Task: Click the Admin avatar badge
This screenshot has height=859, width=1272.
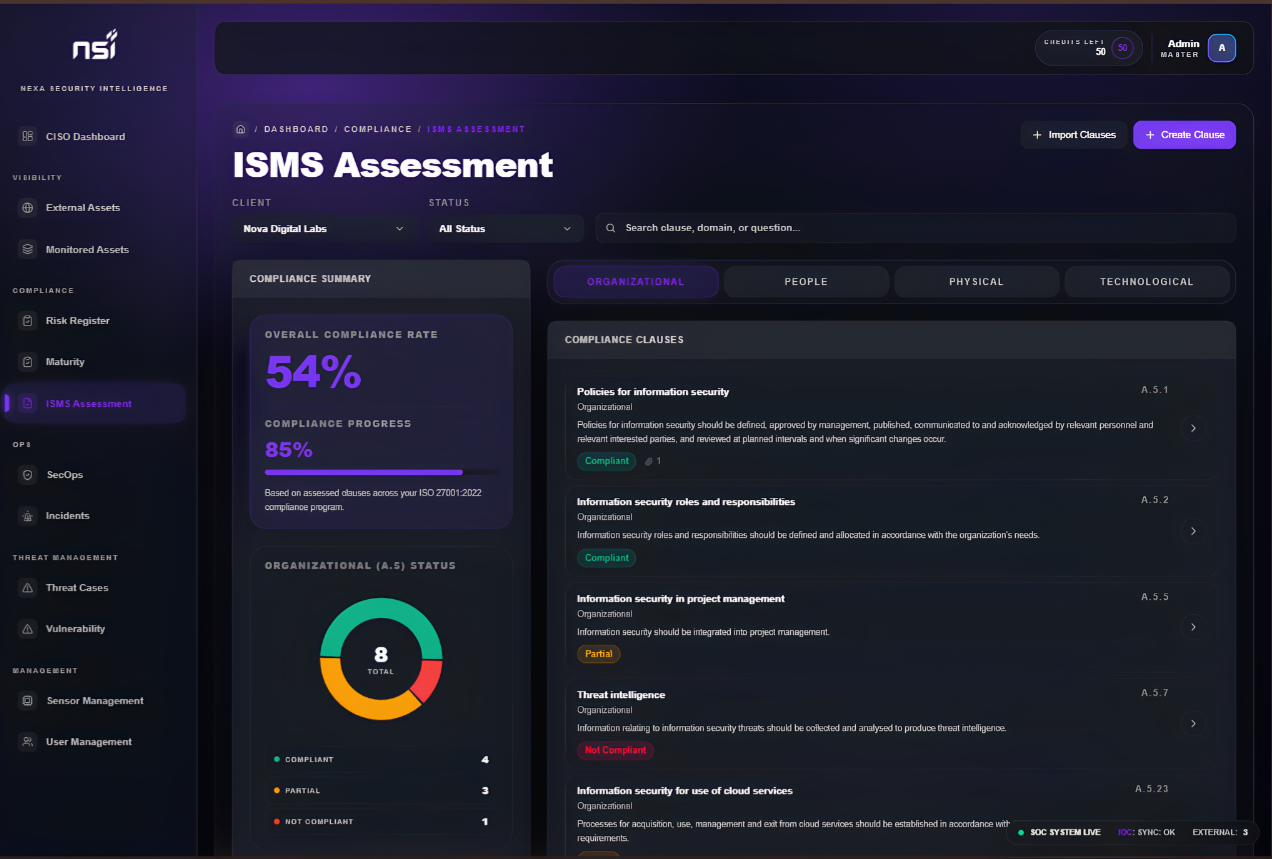Action: point(1222,48)
